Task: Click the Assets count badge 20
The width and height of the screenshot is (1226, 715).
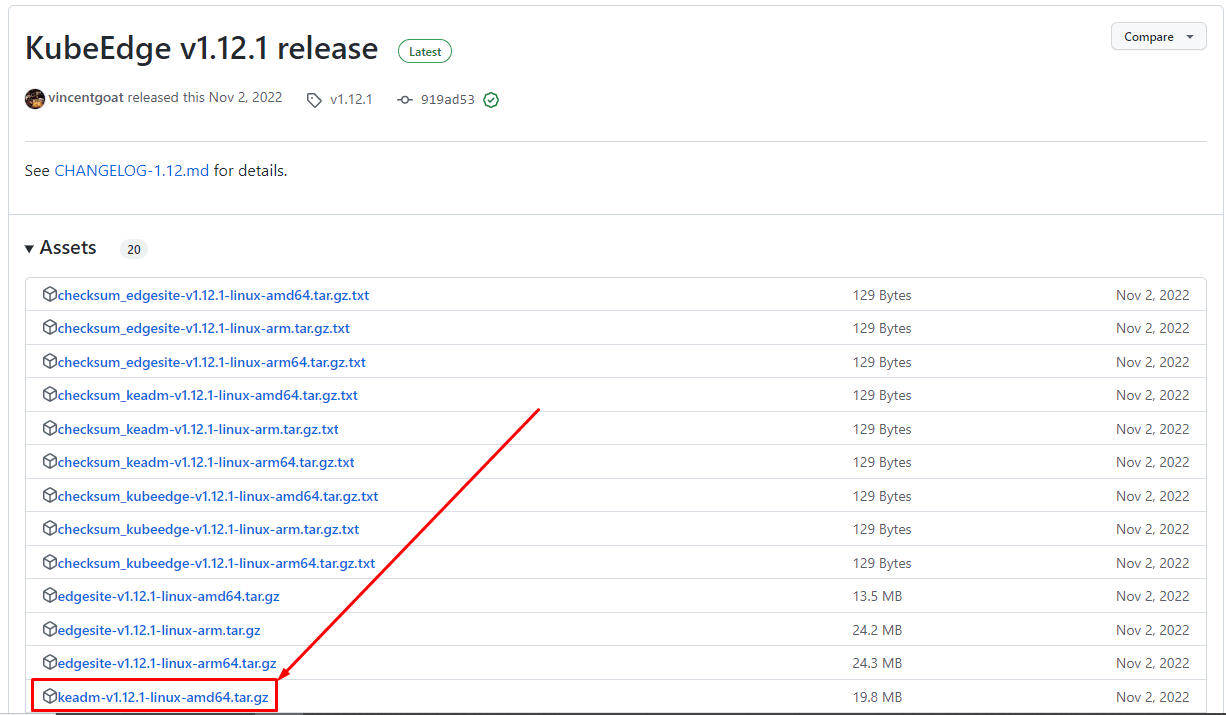Action: [x=134, y=249]
